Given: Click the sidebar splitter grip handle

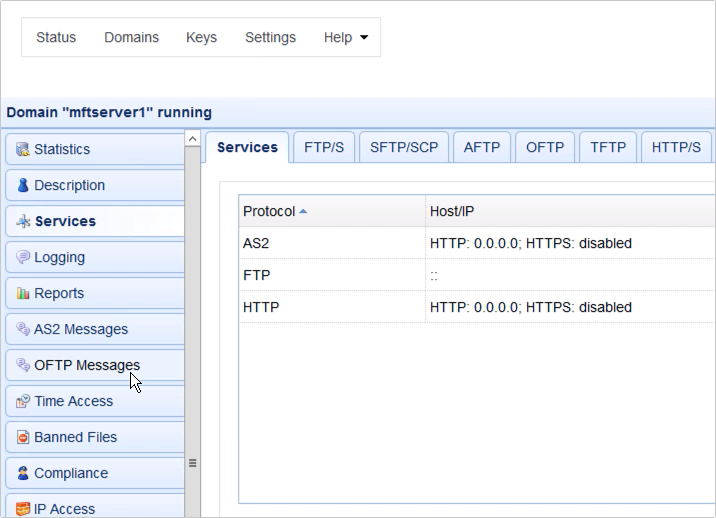Looking at the screenshot, I should click(x=192, y=463).
